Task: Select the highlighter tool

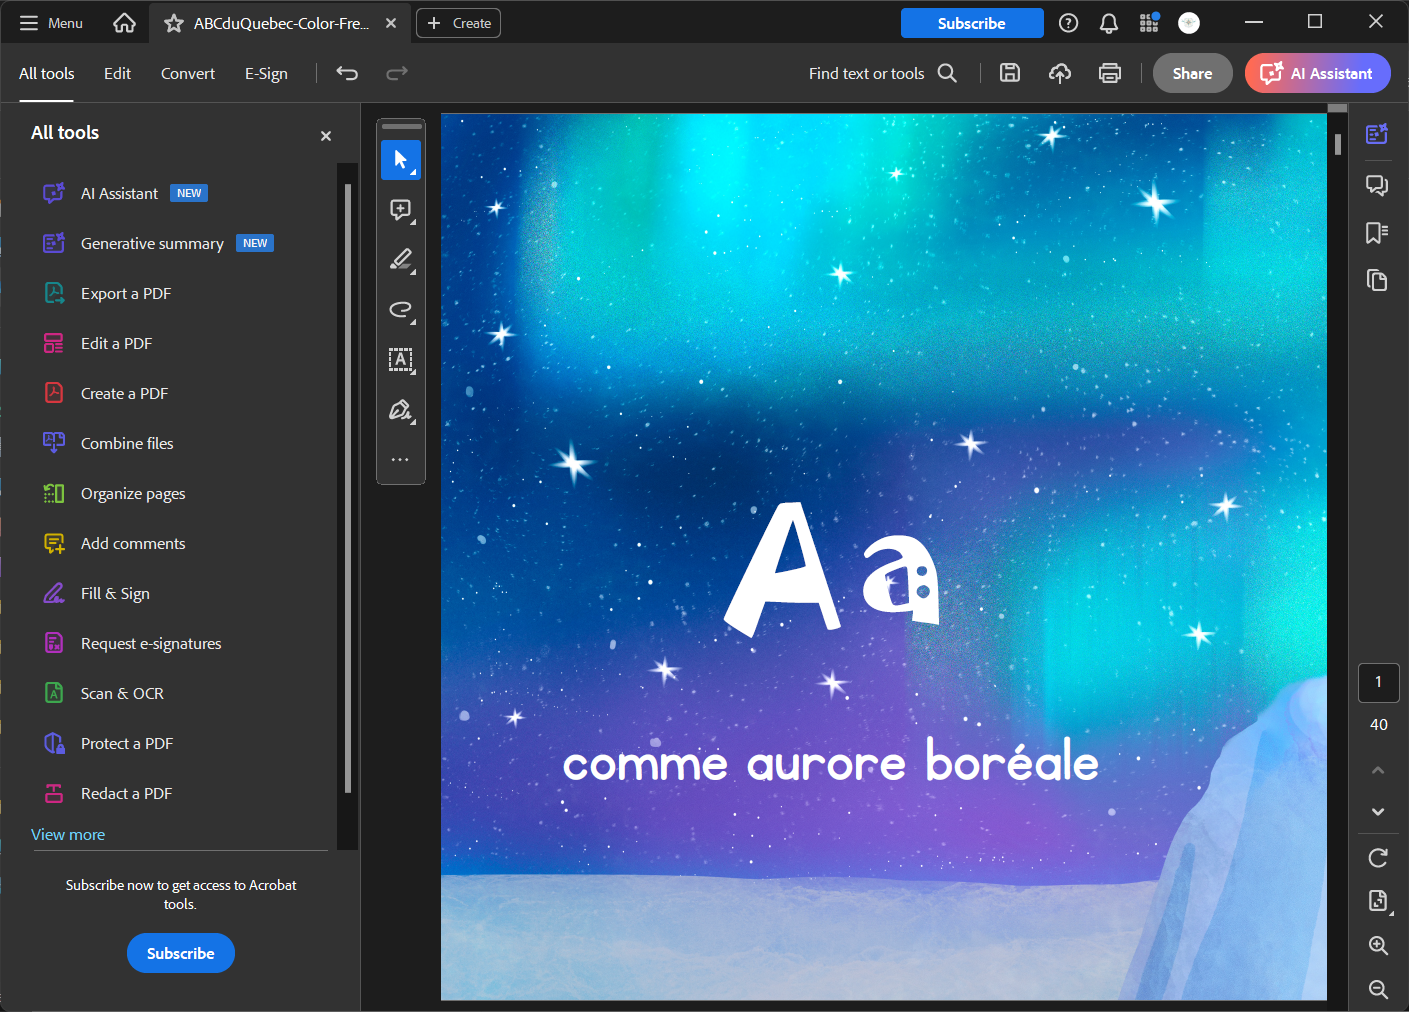Action: point(400,260)
